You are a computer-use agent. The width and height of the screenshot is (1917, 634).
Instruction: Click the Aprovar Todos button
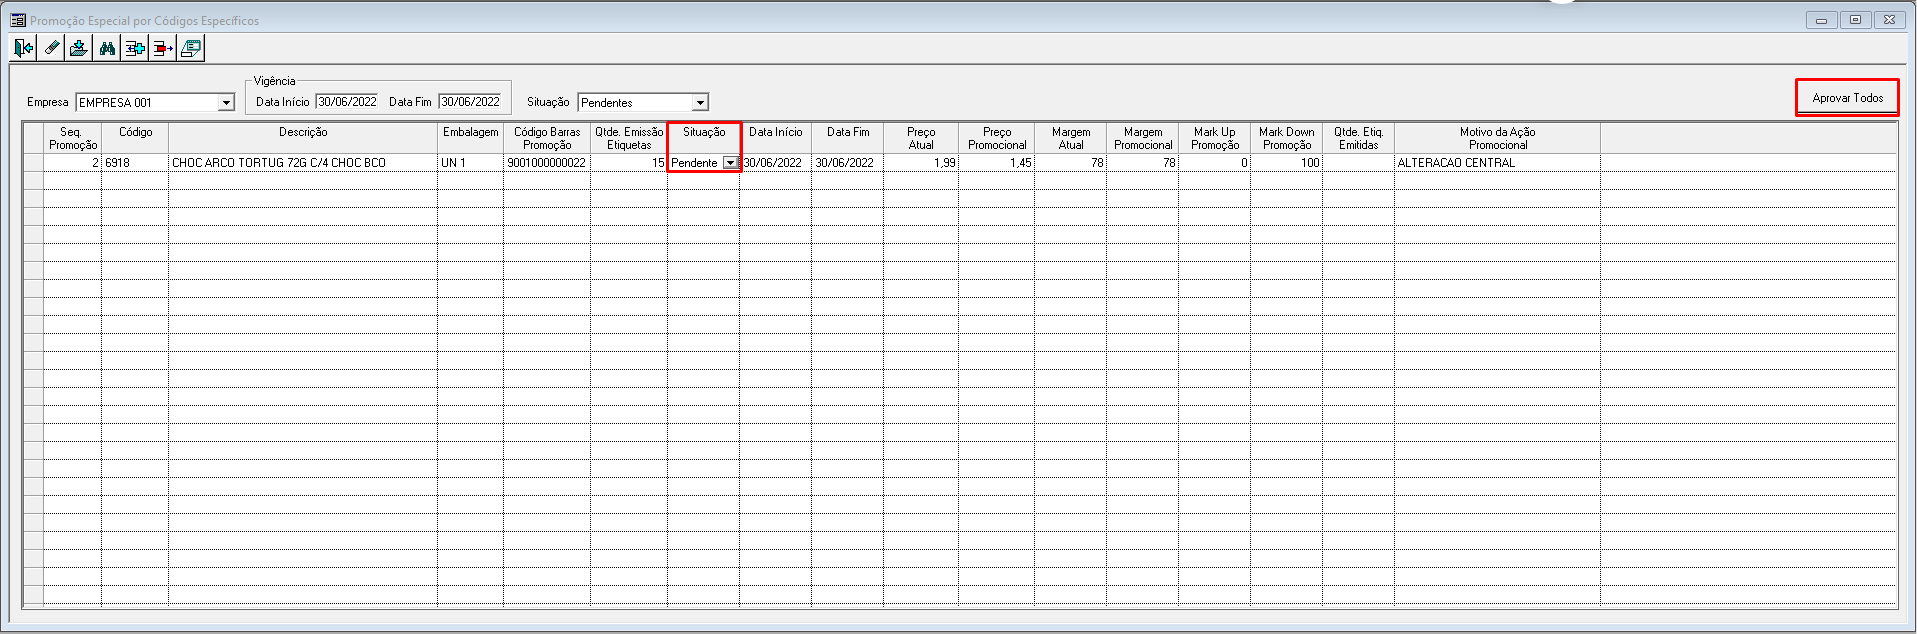tap(1847, 98)
